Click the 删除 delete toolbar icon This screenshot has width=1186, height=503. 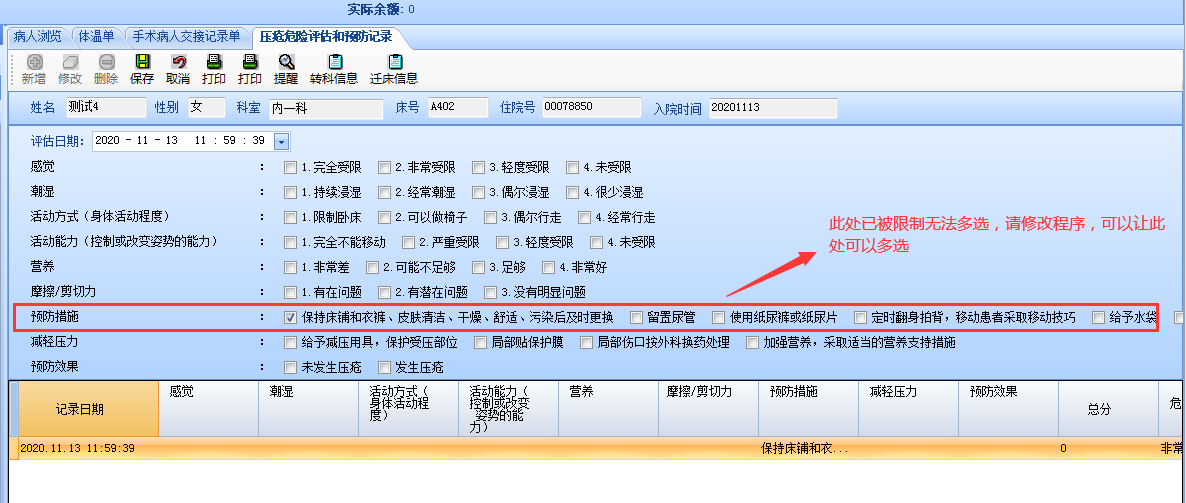click(107, 63)
